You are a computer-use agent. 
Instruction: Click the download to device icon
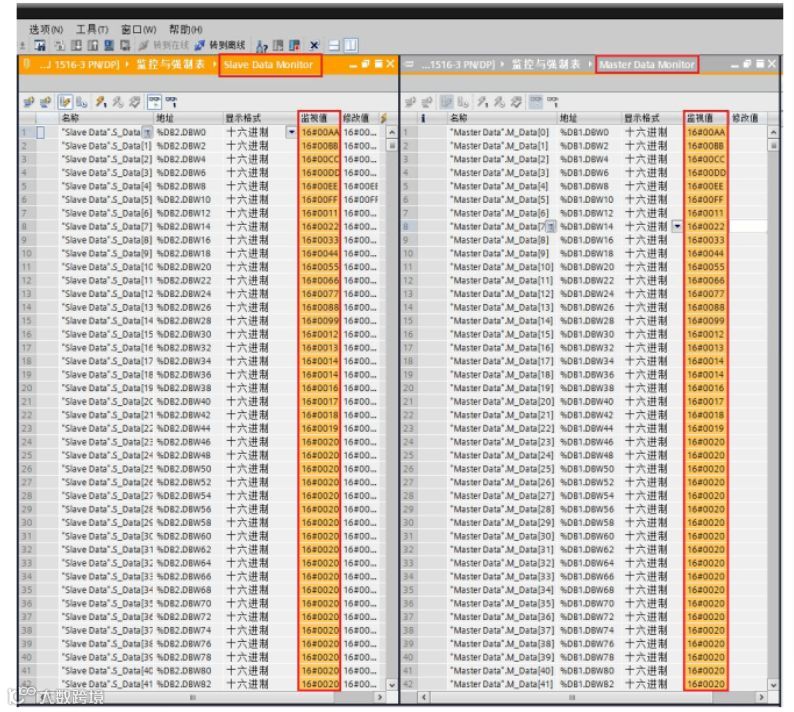[x=76, y=46]
